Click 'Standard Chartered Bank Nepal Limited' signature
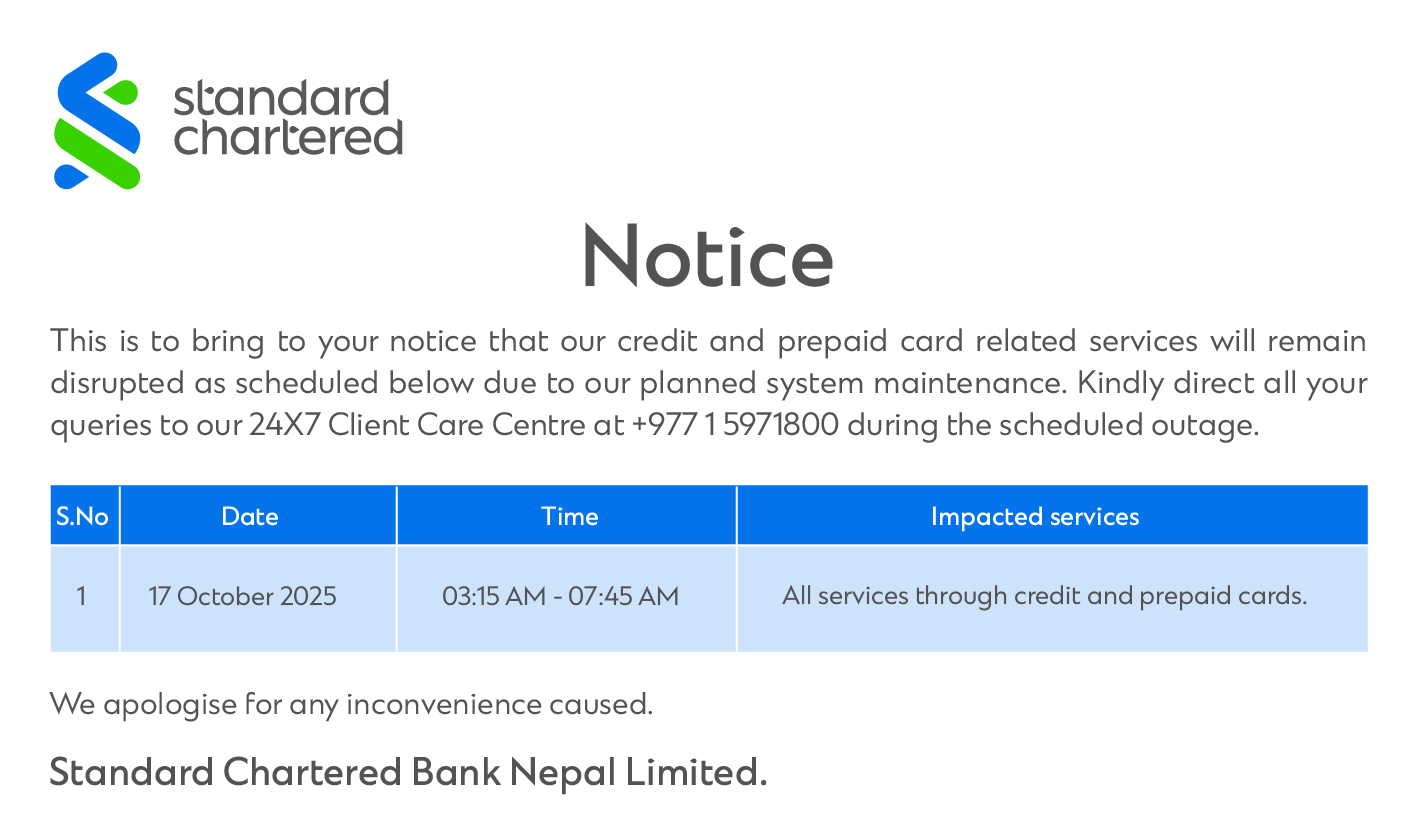The height and width of the screenshot is (827, 1418). coord(408,772)
